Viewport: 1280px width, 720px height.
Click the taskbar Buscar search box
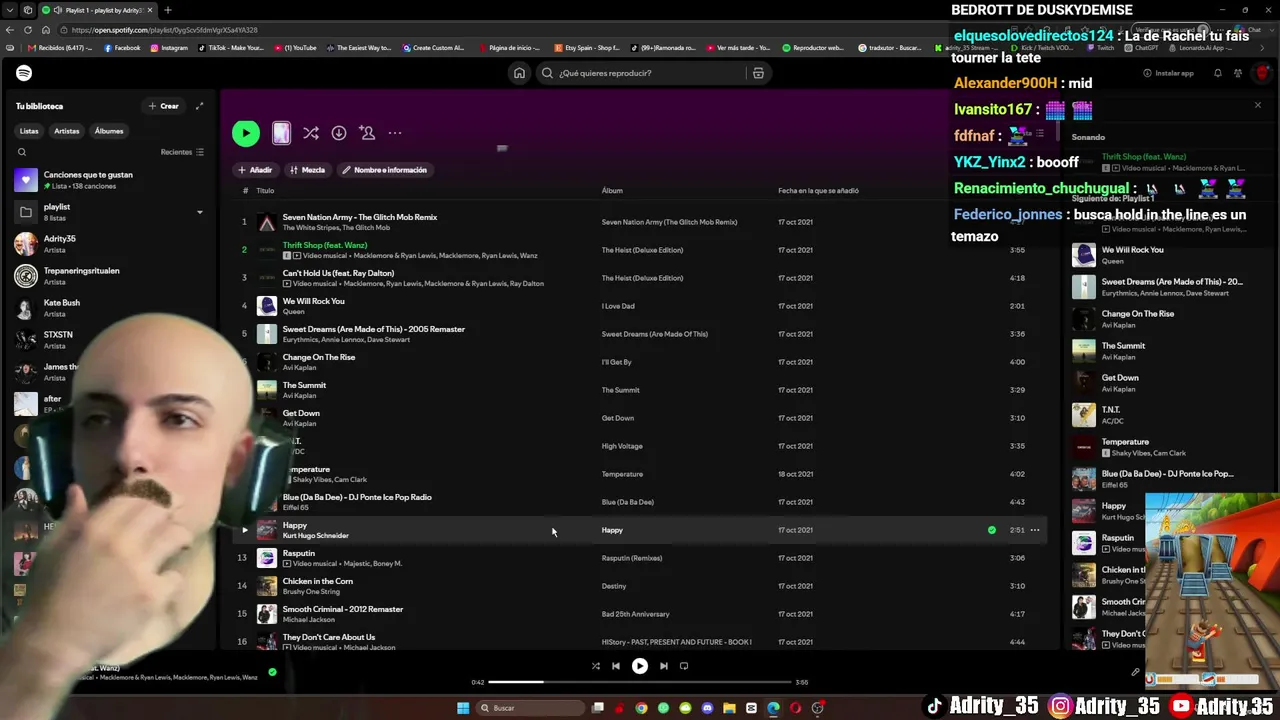[x=530, y=708]
